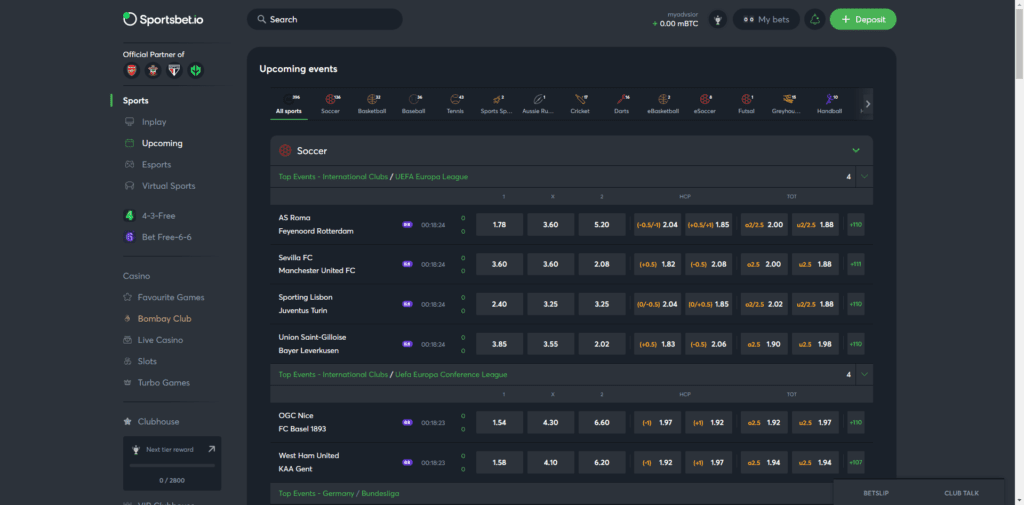The image size is (1024, 505).
Task: Bet on Sporting v Juventus draw at 3.25
Action: coord(551,304)
